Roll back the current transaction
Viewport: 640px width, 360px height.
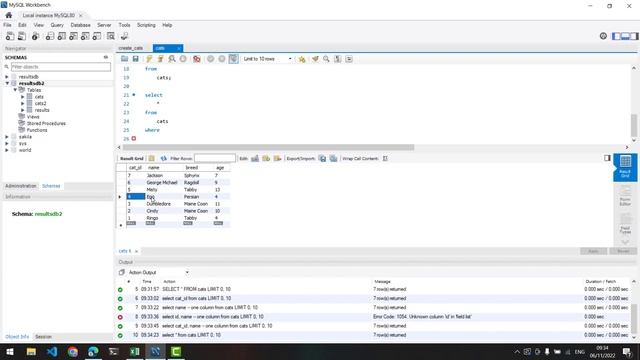point(222,59)
